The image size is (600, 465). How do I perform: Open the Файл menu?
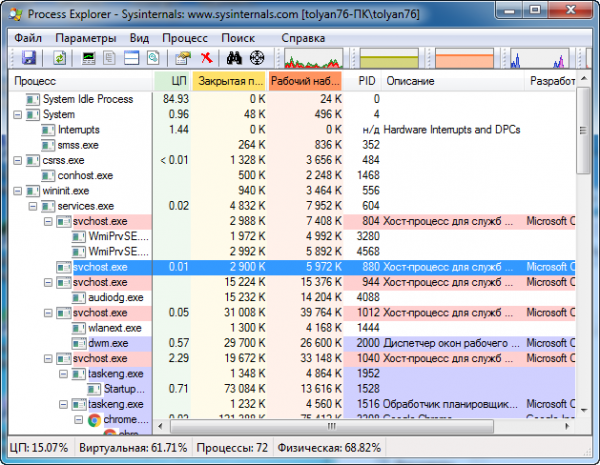point(28,38)
